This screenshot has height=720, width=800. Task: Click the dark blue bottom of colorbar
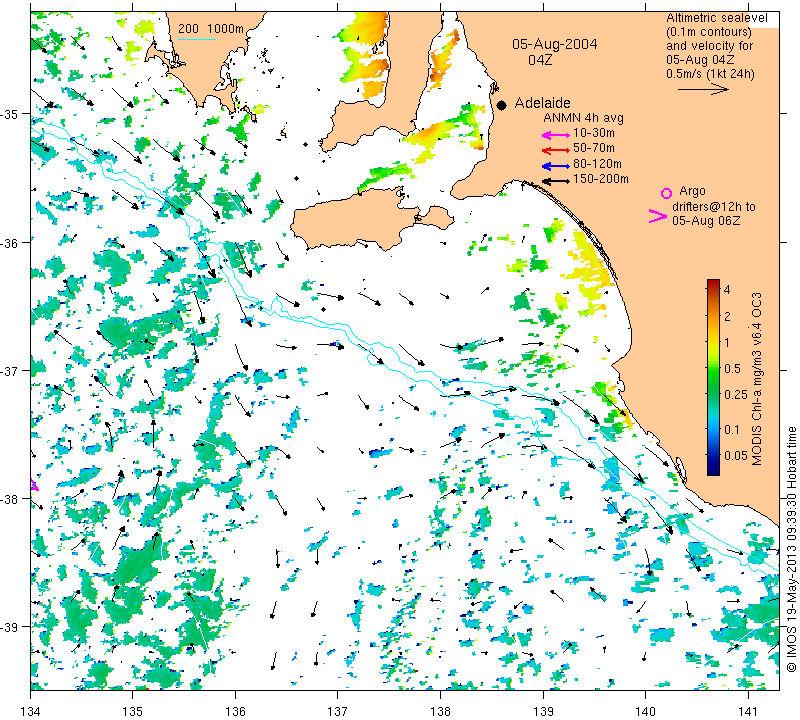point(713,469)
